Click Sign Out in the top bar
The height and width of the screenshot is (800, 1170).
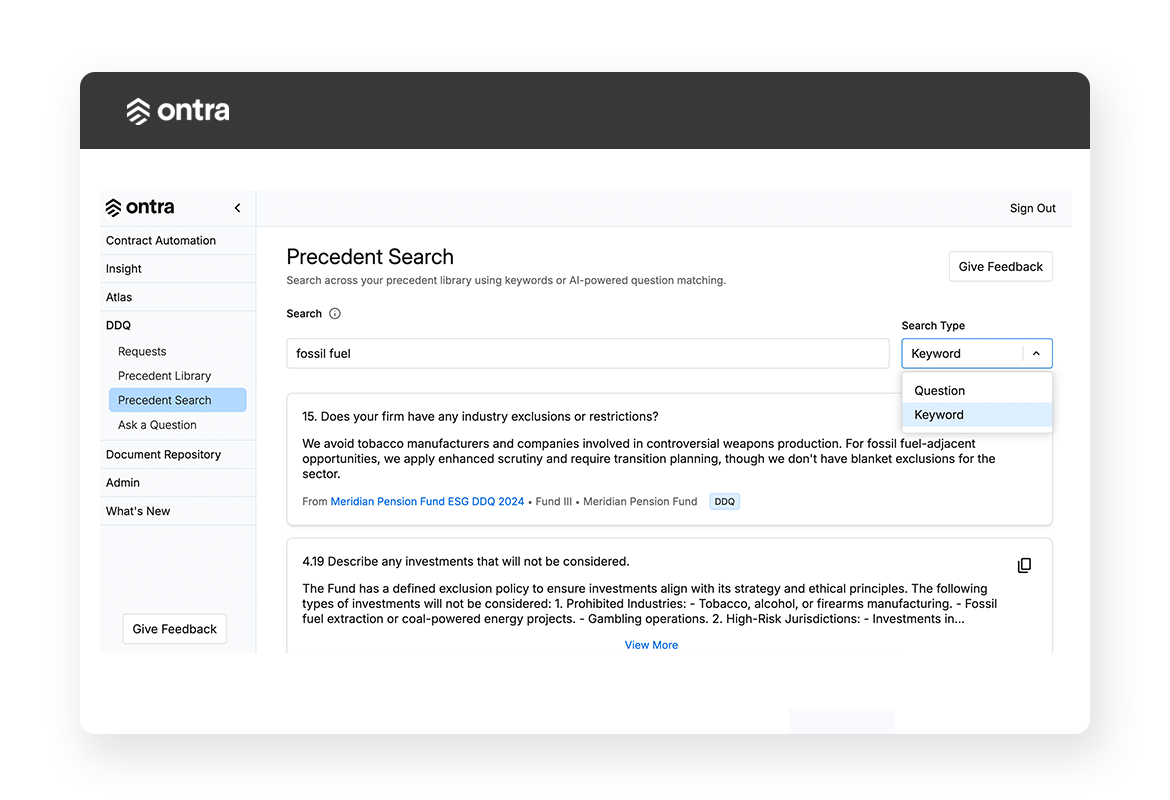tap(1032, 209)
